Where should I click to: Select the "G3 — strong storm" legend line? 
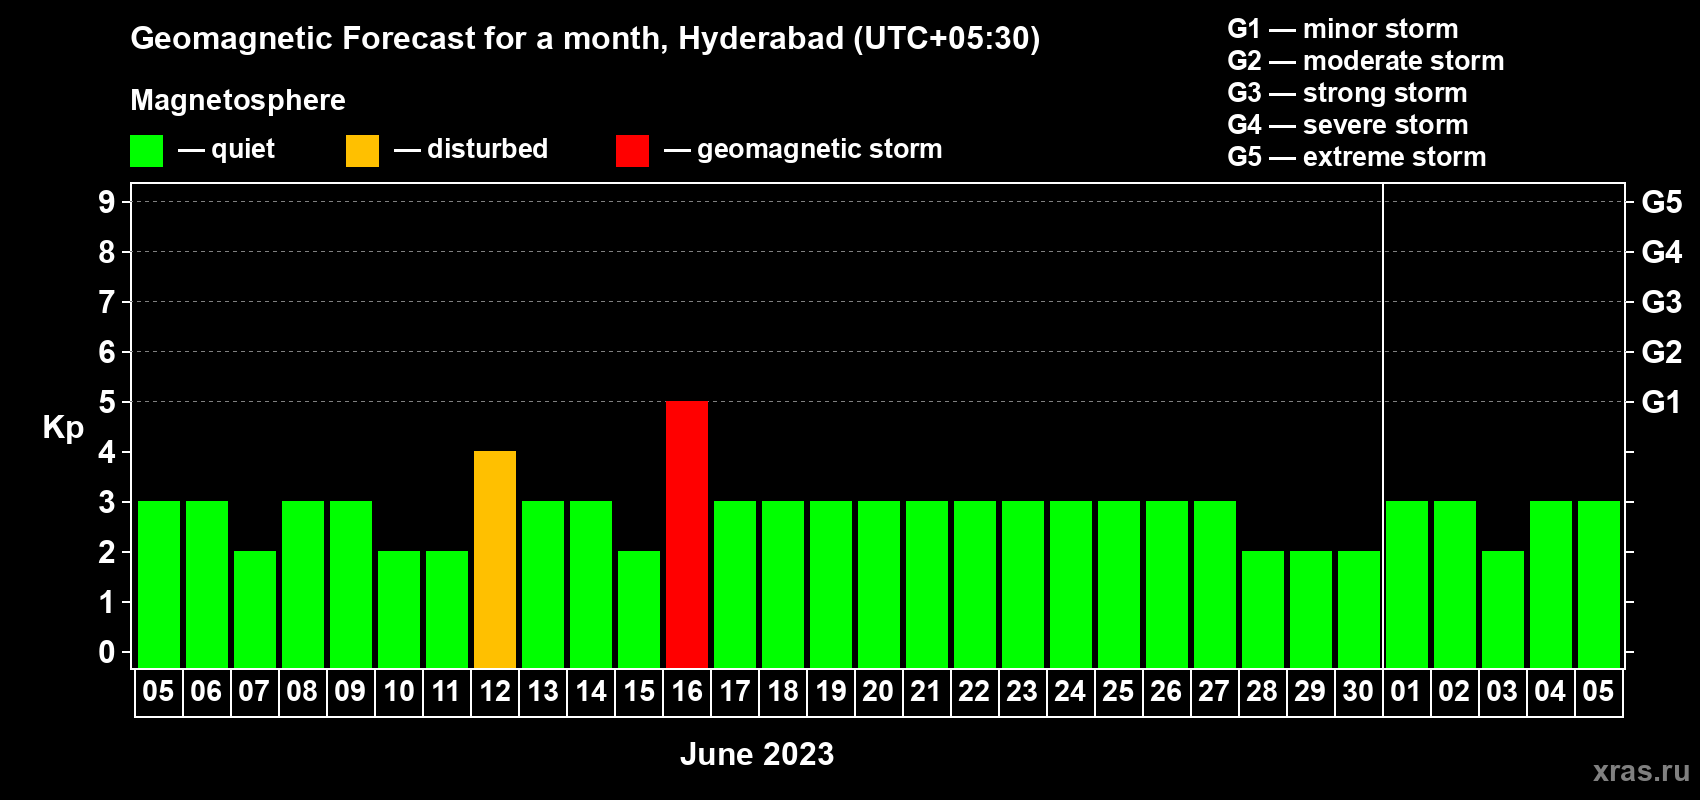[x=1347, y=93]
